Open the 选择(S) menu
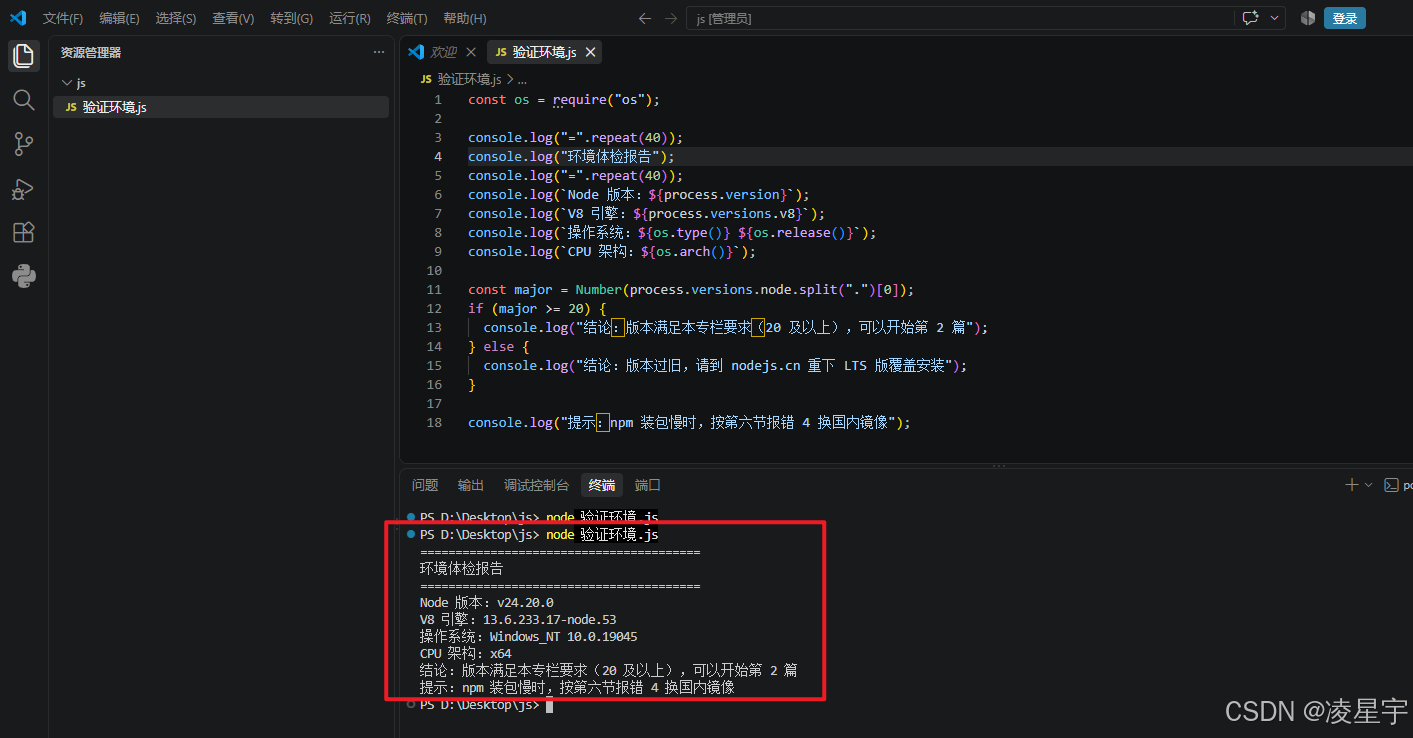 [176, 18]
